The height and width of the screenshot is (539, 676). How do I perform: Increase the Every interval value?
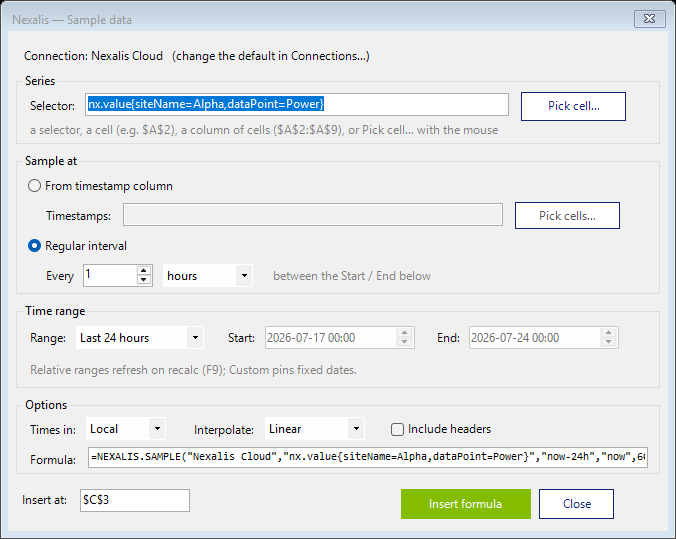coord(144,271)
